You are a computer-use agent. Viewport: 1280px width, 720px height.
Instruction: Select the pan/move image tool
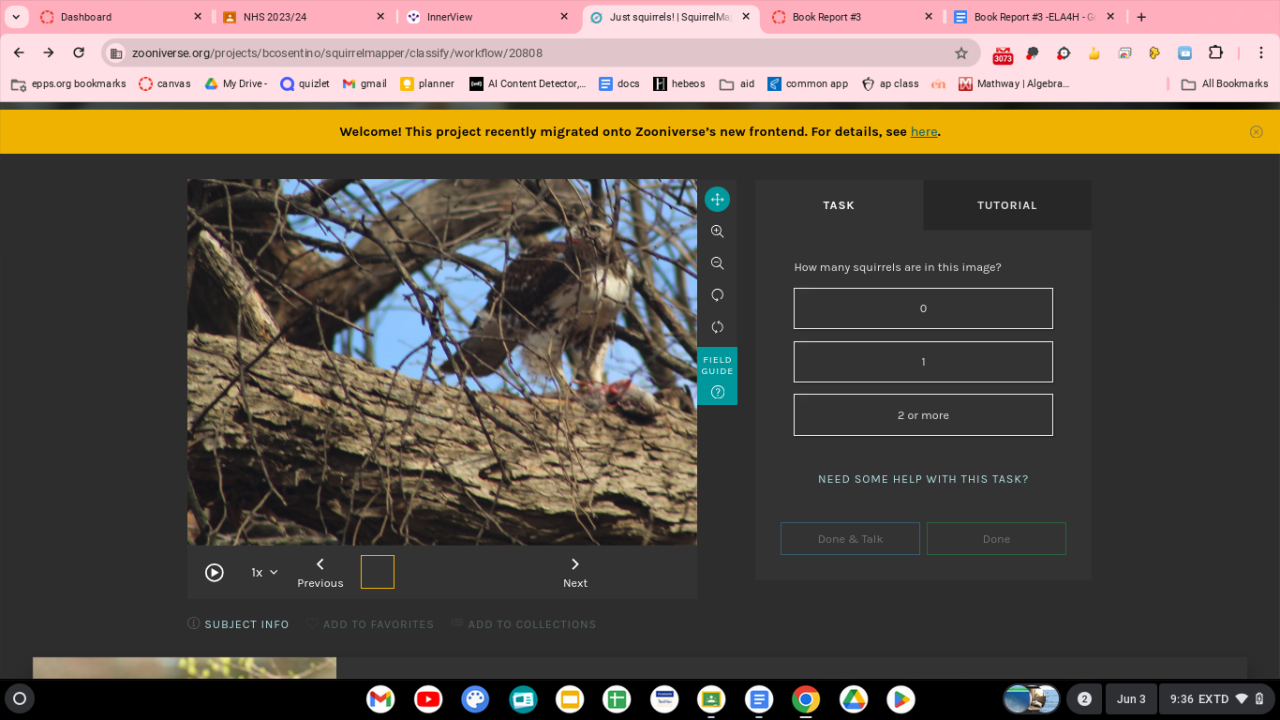tap(717, 199)
